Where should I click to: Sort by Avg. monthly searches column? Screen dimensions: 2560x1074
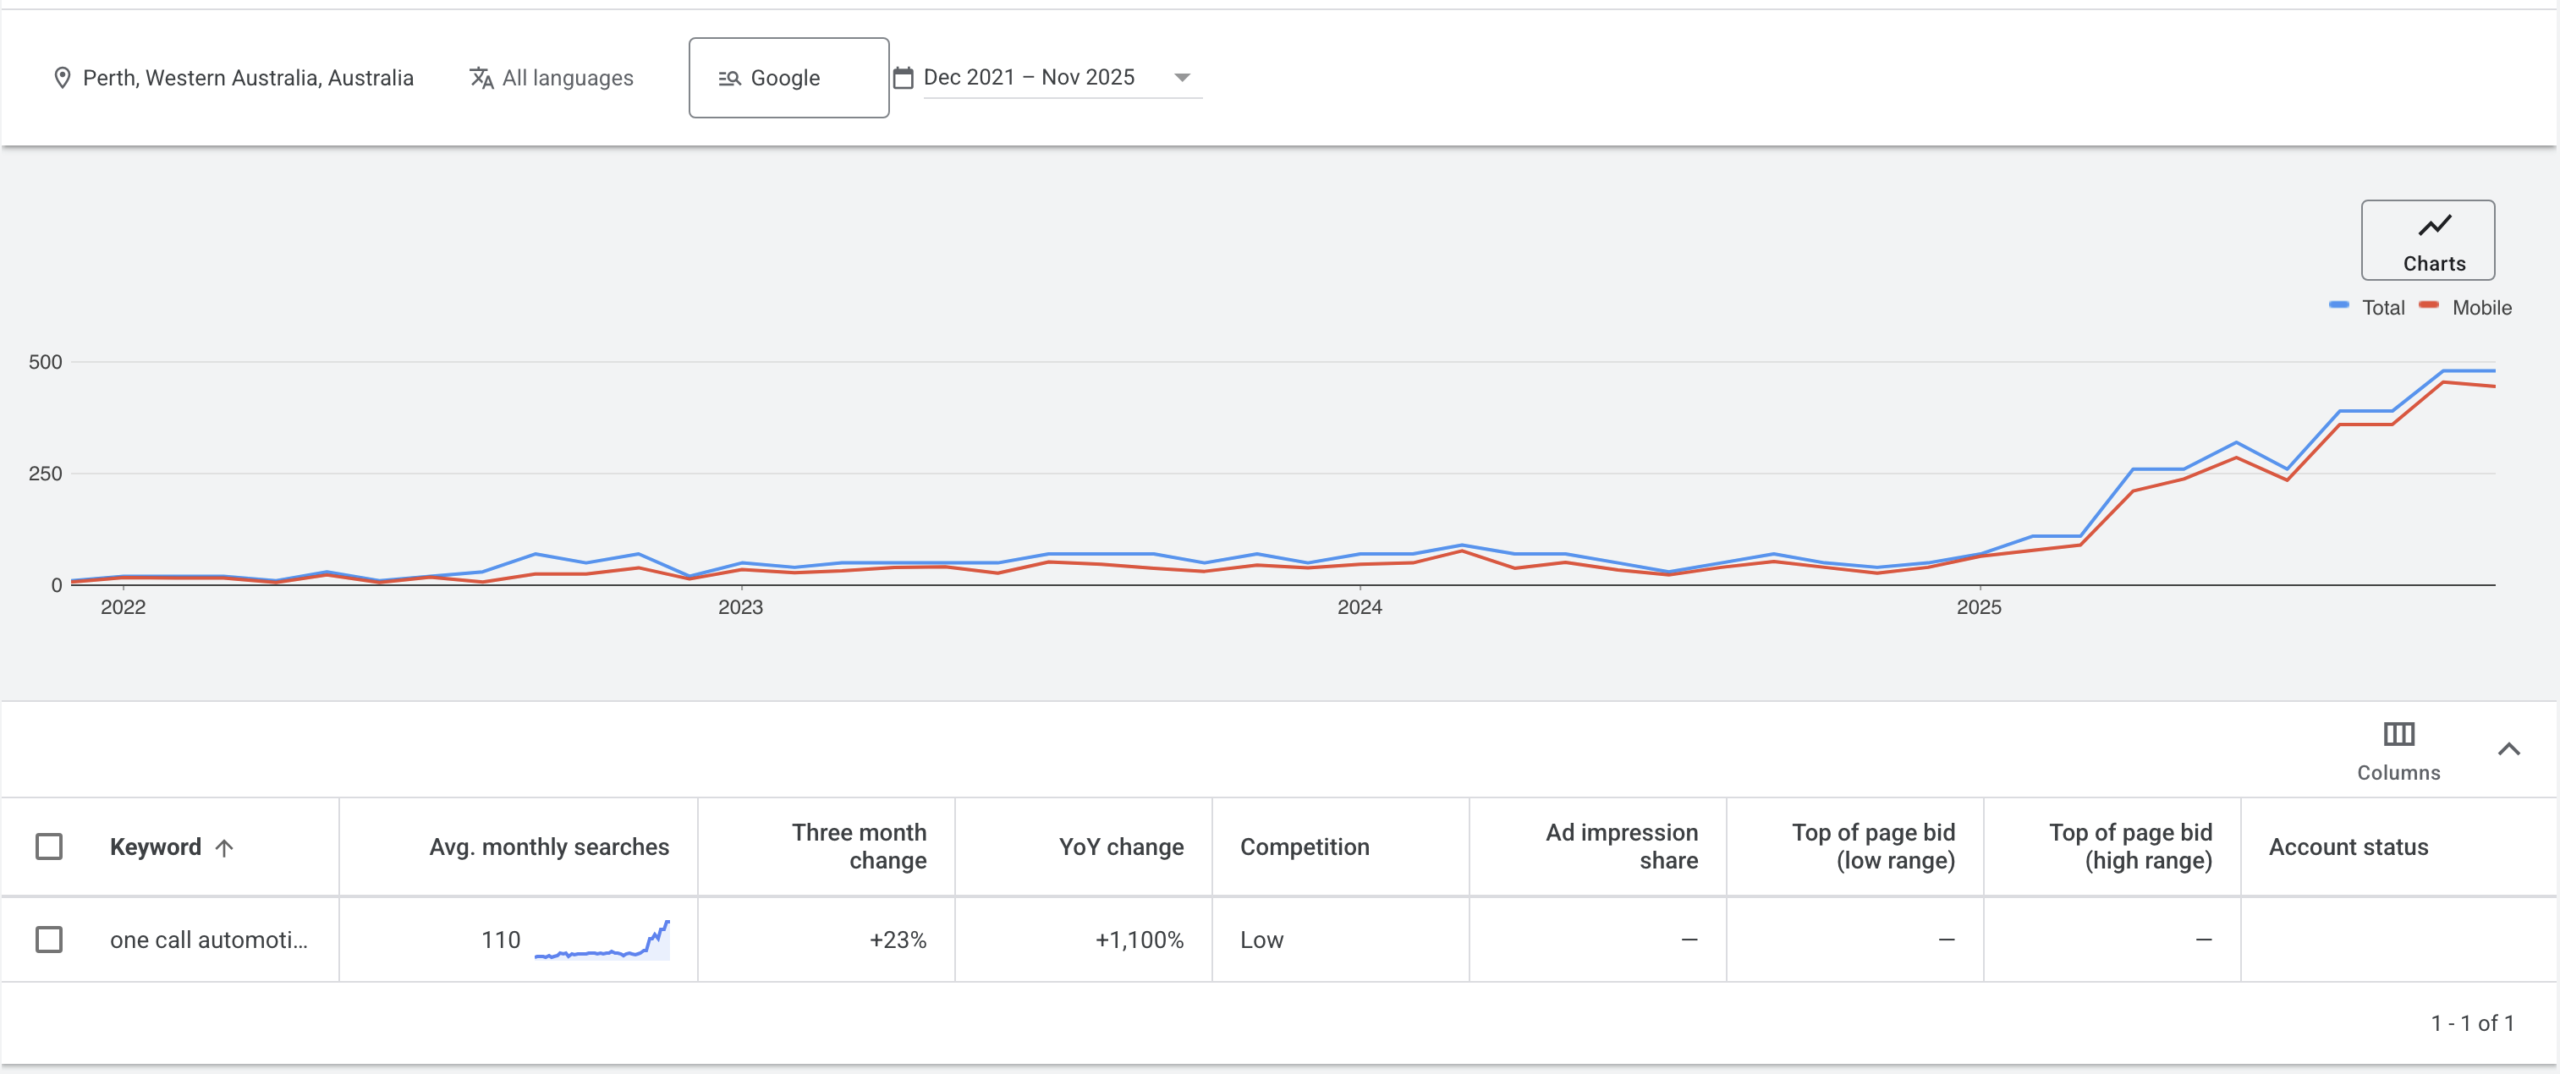coord(549,847)
